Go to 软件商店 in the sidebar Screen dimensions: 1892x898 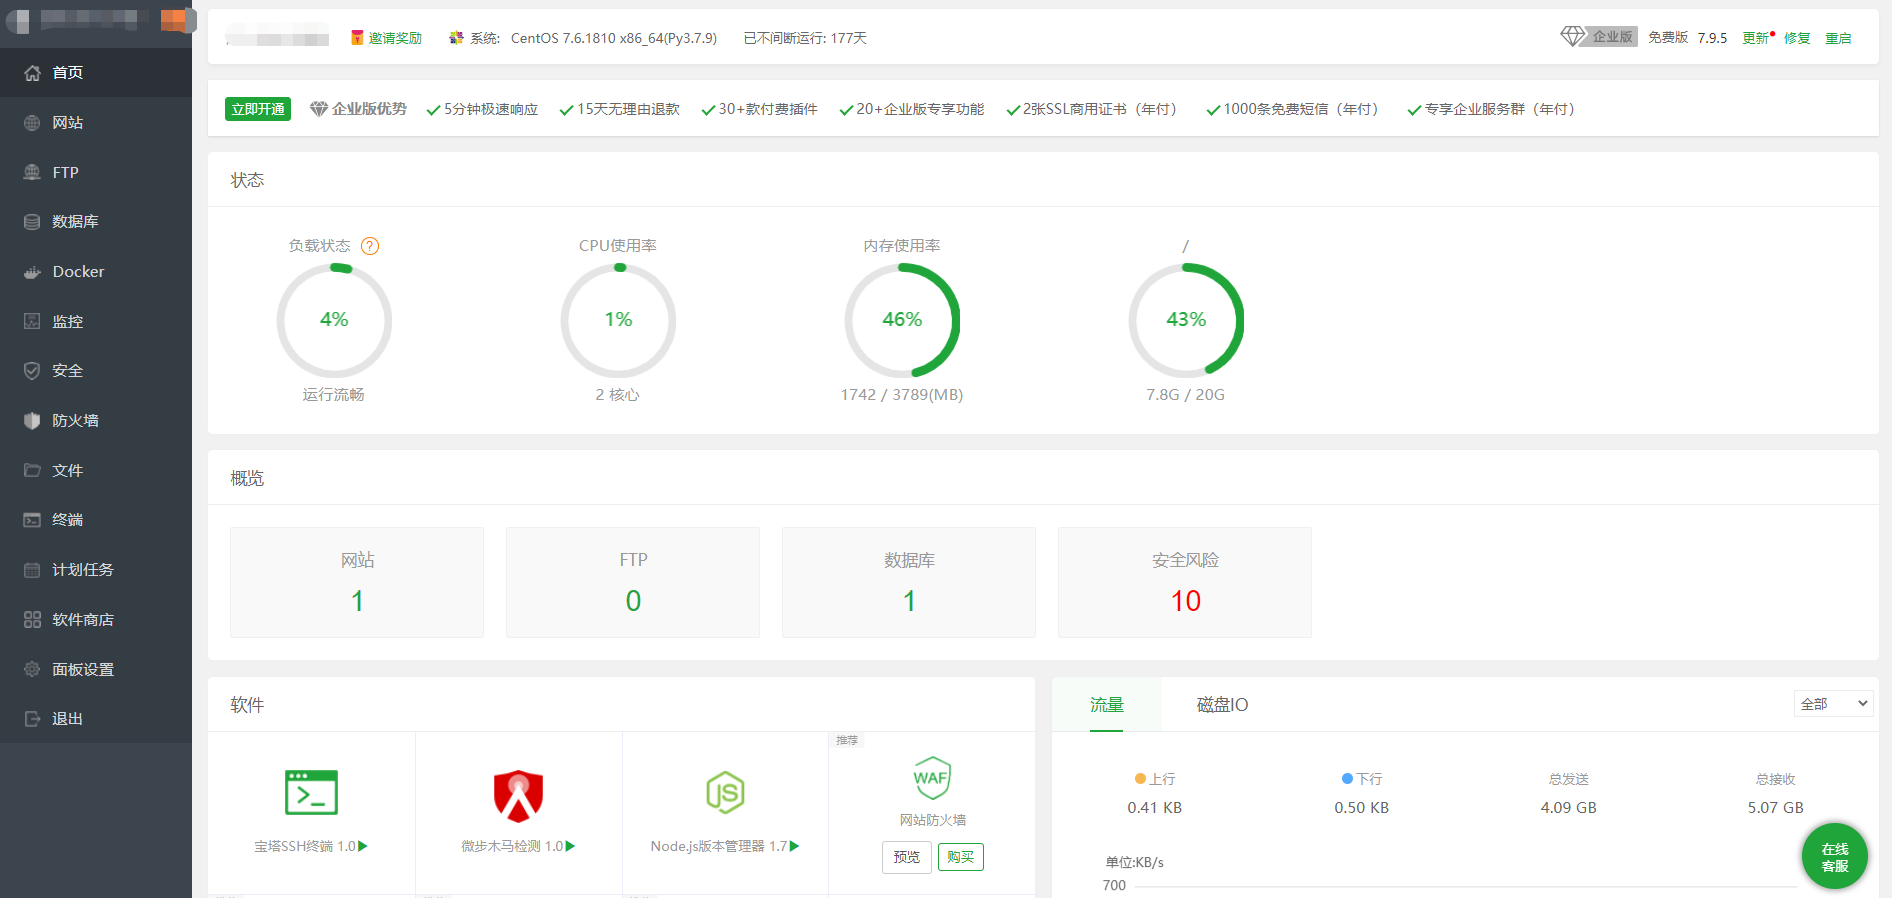(x=83, y=620)
